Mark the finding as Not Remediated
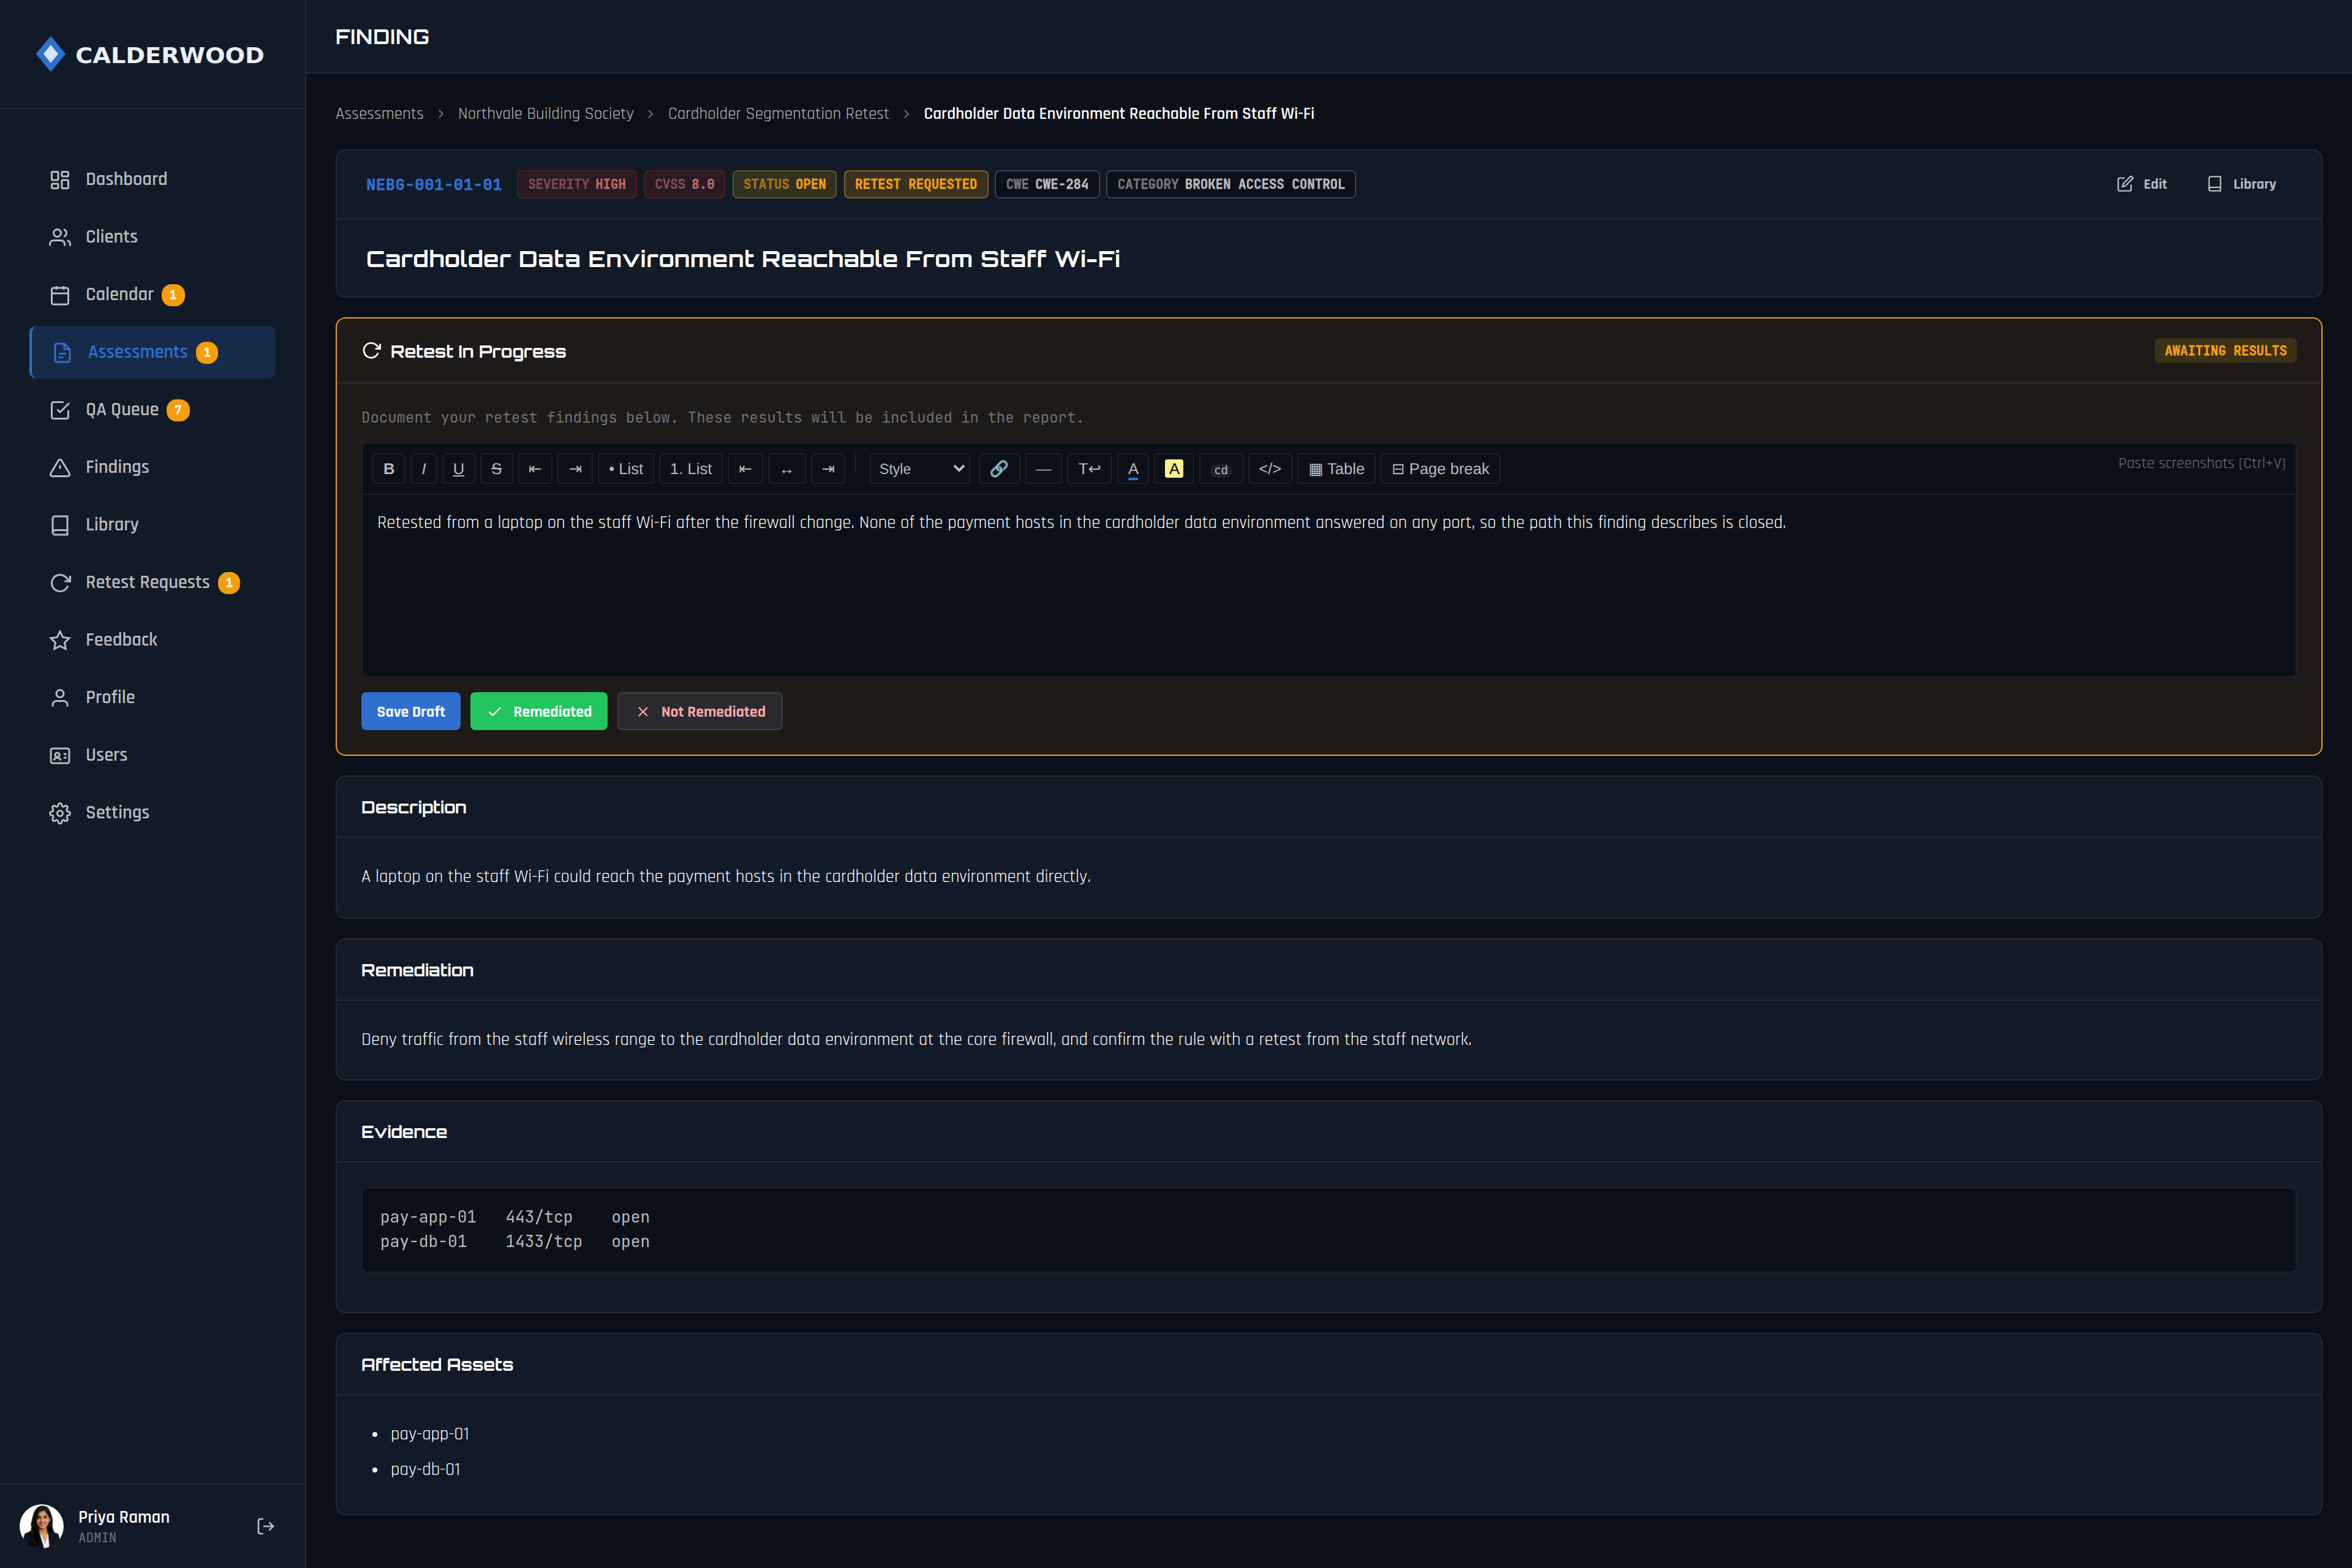The image size is (2352, 1568). [x=699, y=711]
